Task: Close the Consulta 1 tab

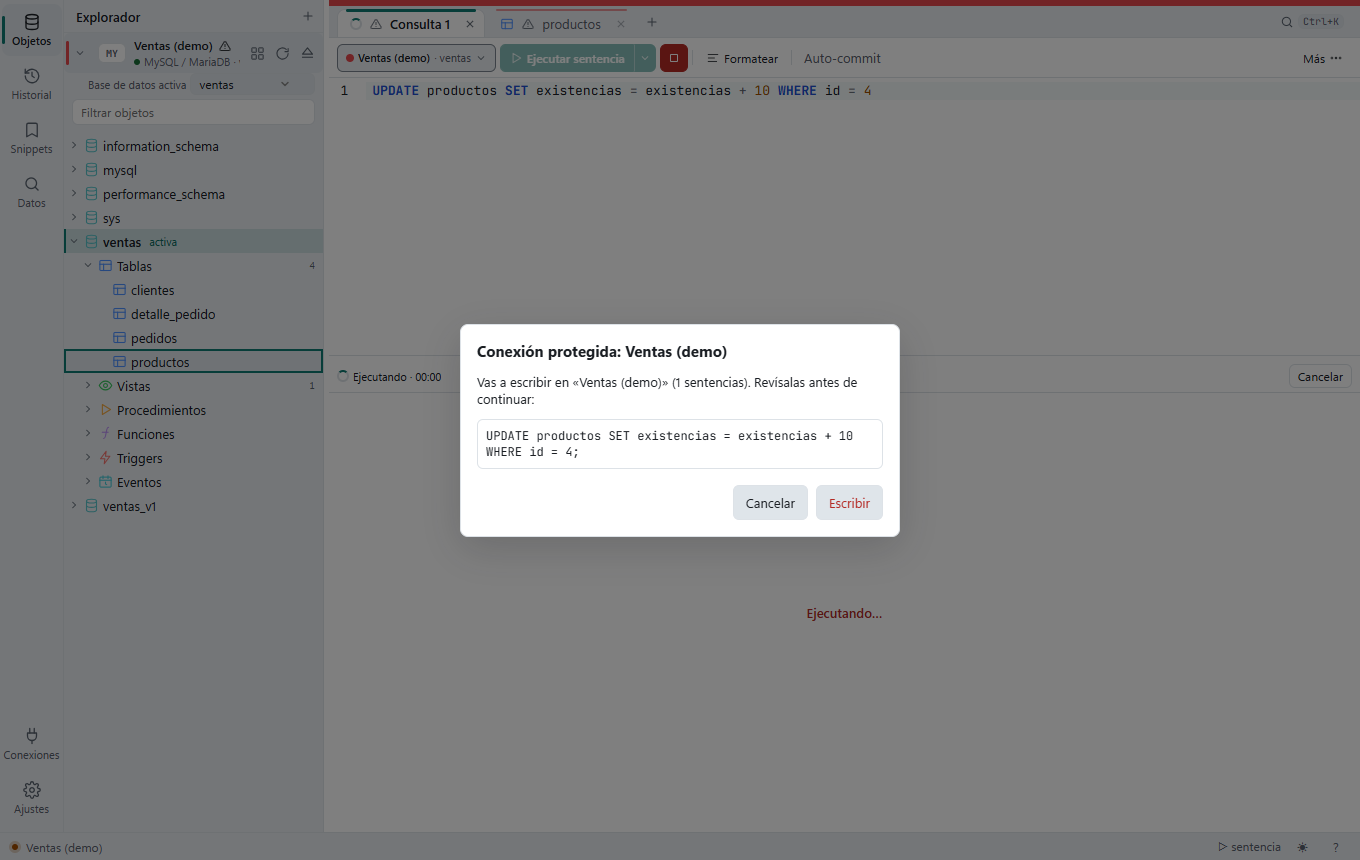Action: (470, 24)
